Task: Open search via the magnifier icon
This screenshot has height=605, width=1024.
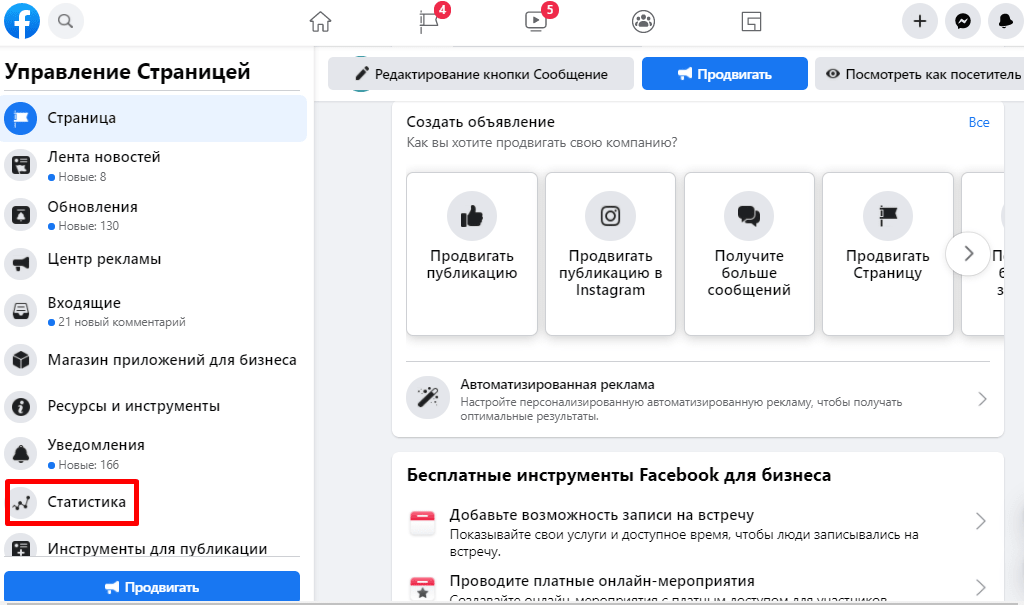Action: pos(65,21)
